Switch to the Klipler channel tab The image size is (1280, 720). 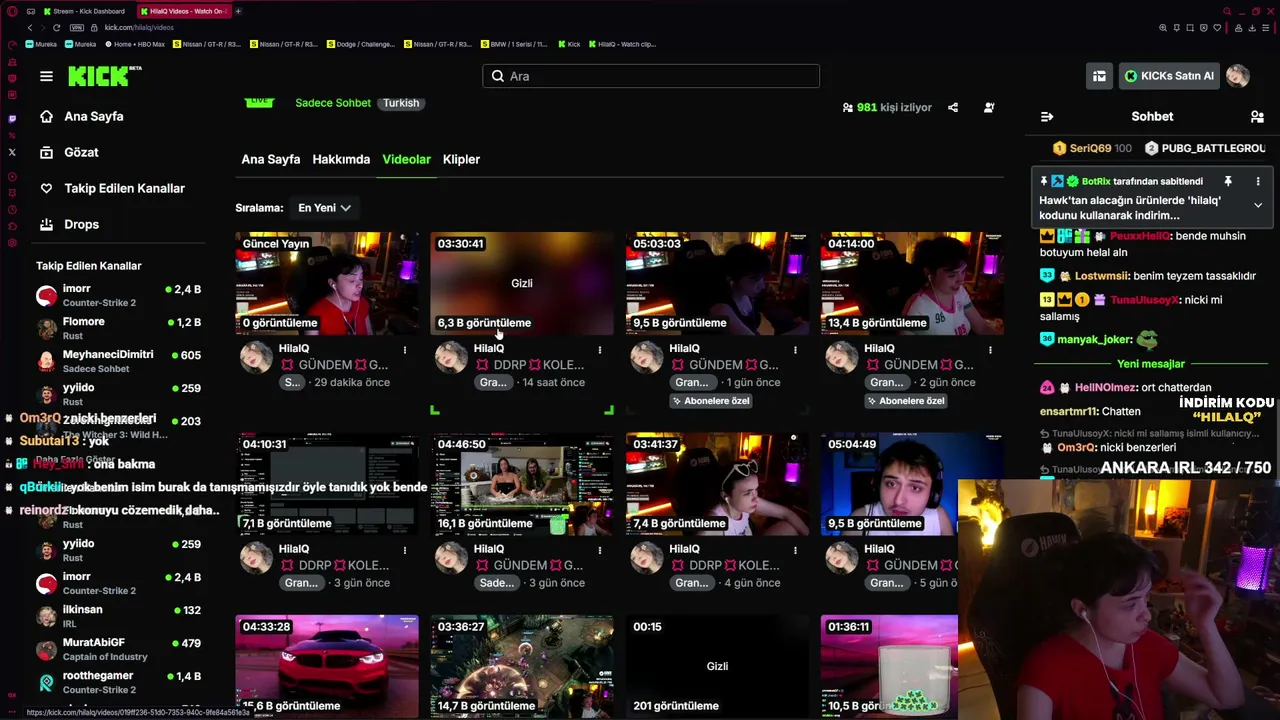point(461,159)
